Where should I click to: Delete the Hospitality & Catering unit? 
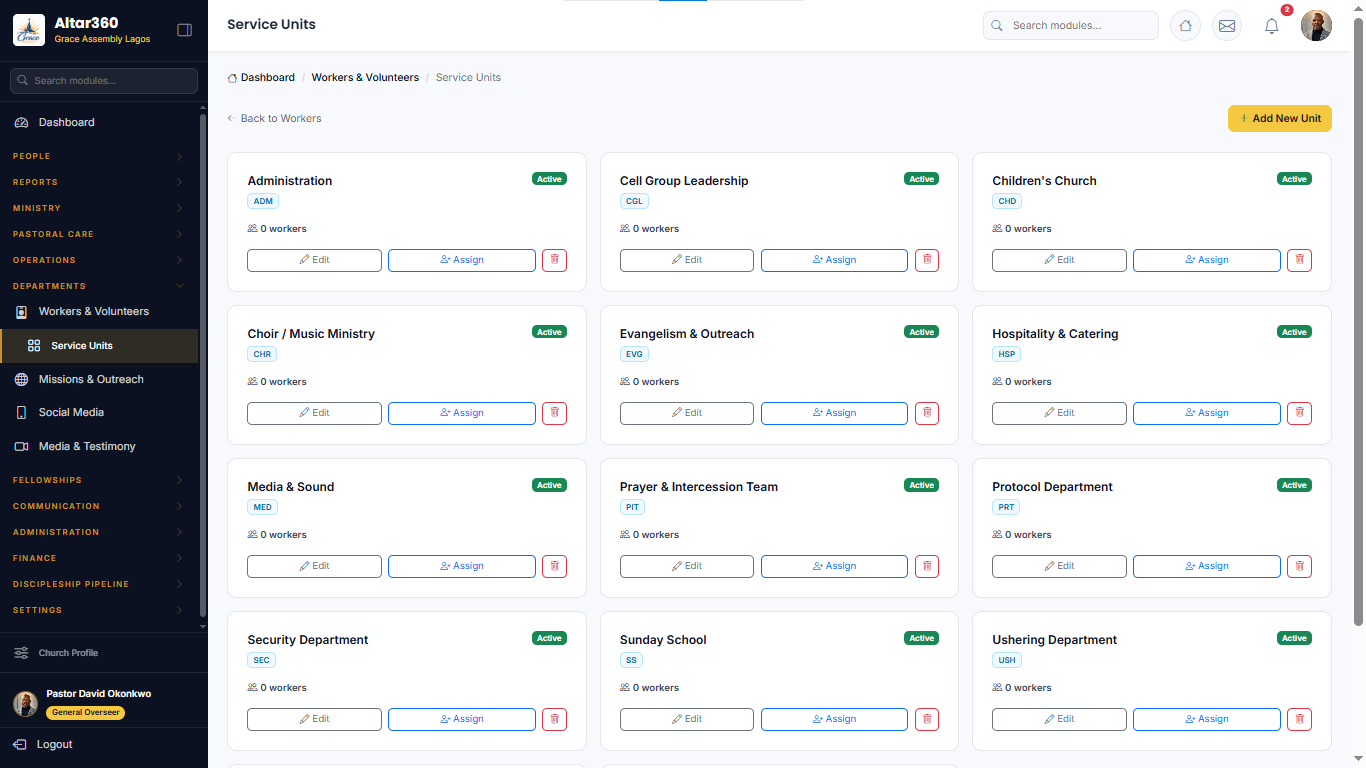(x=1299, y=413)
